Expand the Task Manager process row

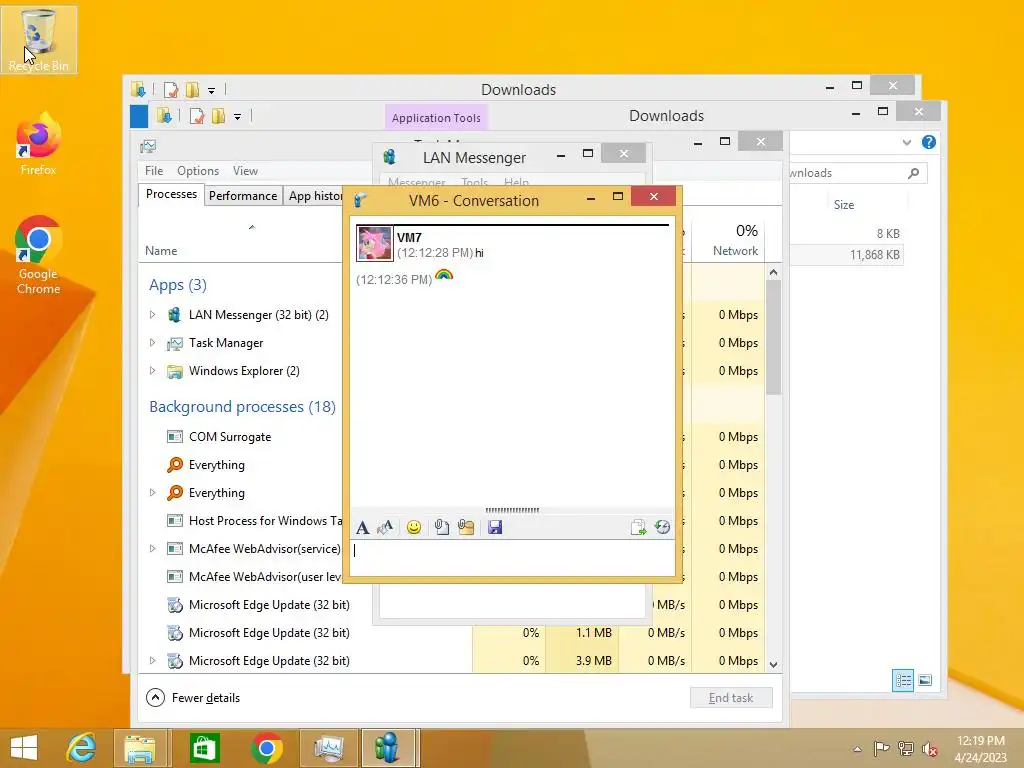tap(152, 343)
